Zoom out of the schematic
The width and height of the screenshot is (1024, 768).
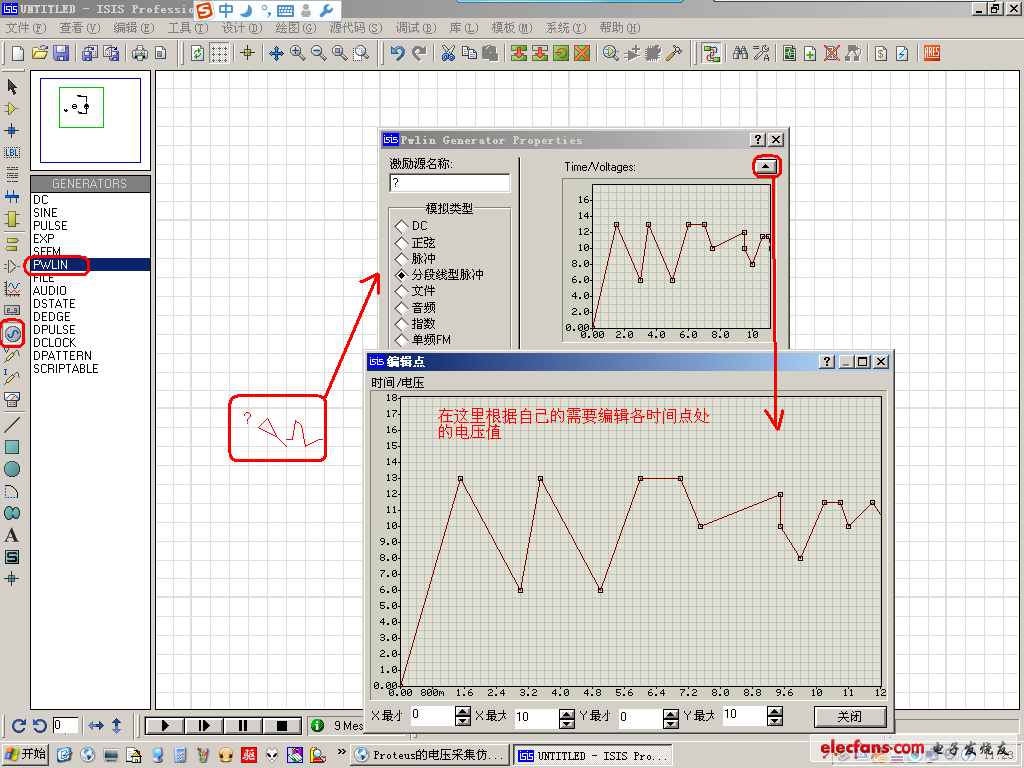coord(319,53)
